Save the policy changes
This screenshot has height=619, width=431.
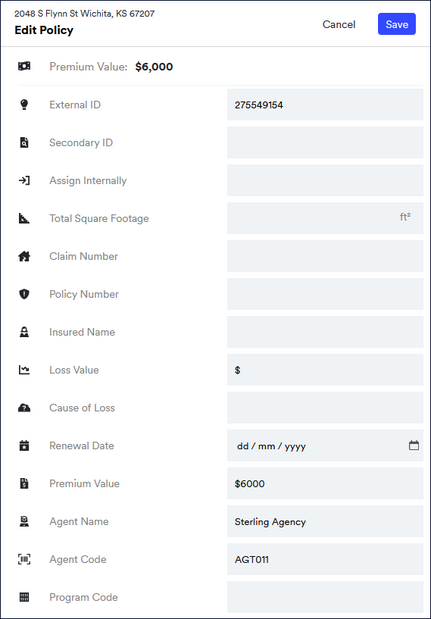397,24
